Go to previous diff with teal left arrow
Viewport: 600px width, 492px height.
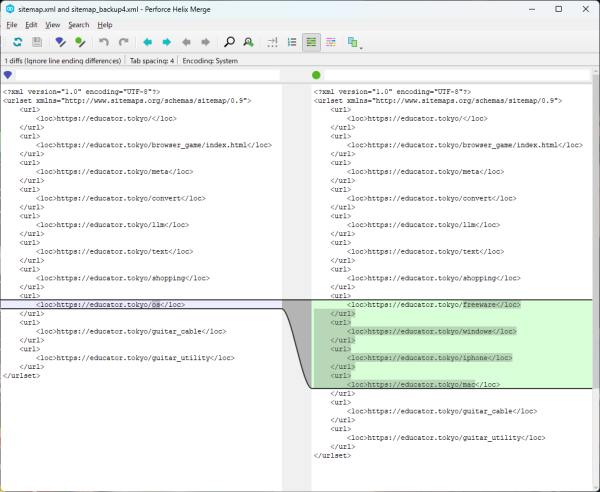(147, 42)
